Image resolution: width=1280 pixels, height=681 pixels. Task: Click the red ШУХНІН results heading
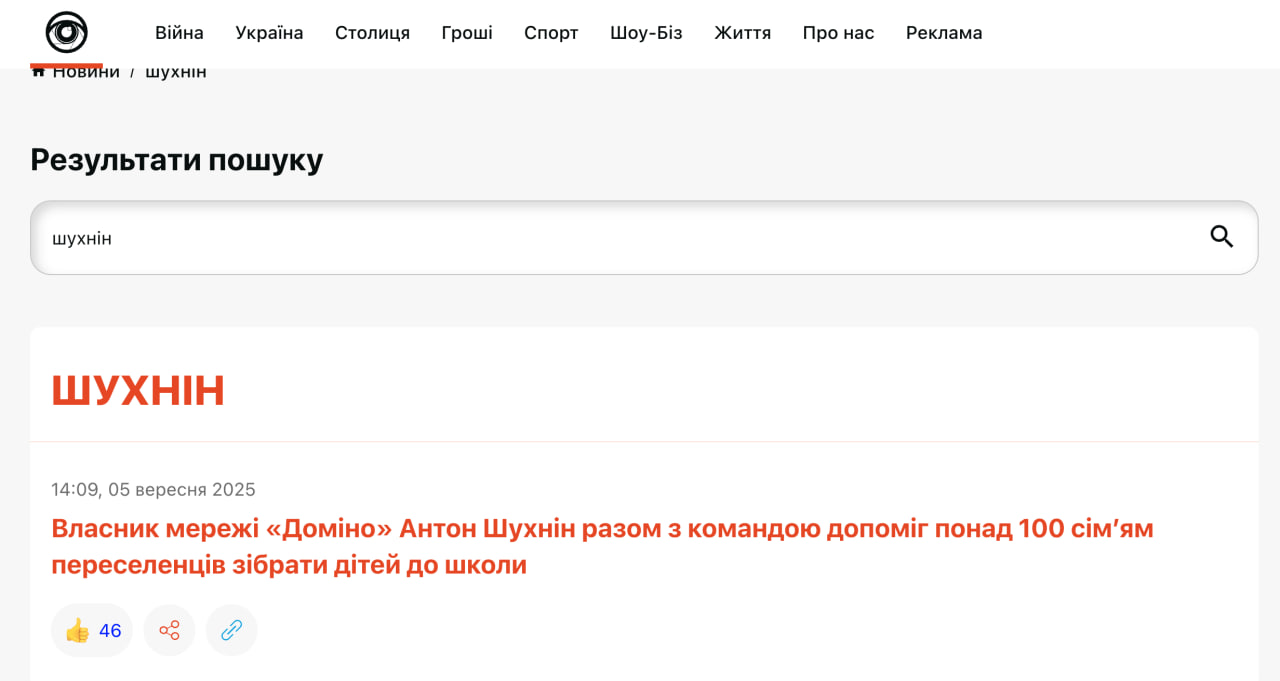tap(138, 390)
